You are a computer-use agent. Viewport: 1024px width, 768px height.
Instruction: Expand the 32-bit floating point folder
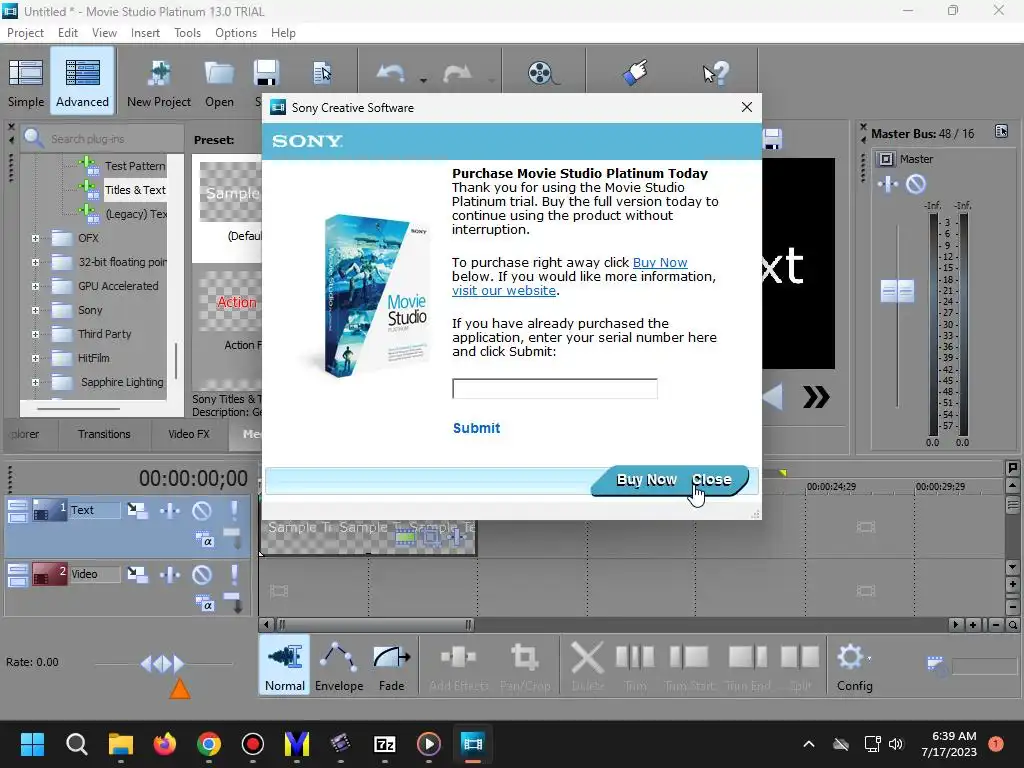coord(35,263)
